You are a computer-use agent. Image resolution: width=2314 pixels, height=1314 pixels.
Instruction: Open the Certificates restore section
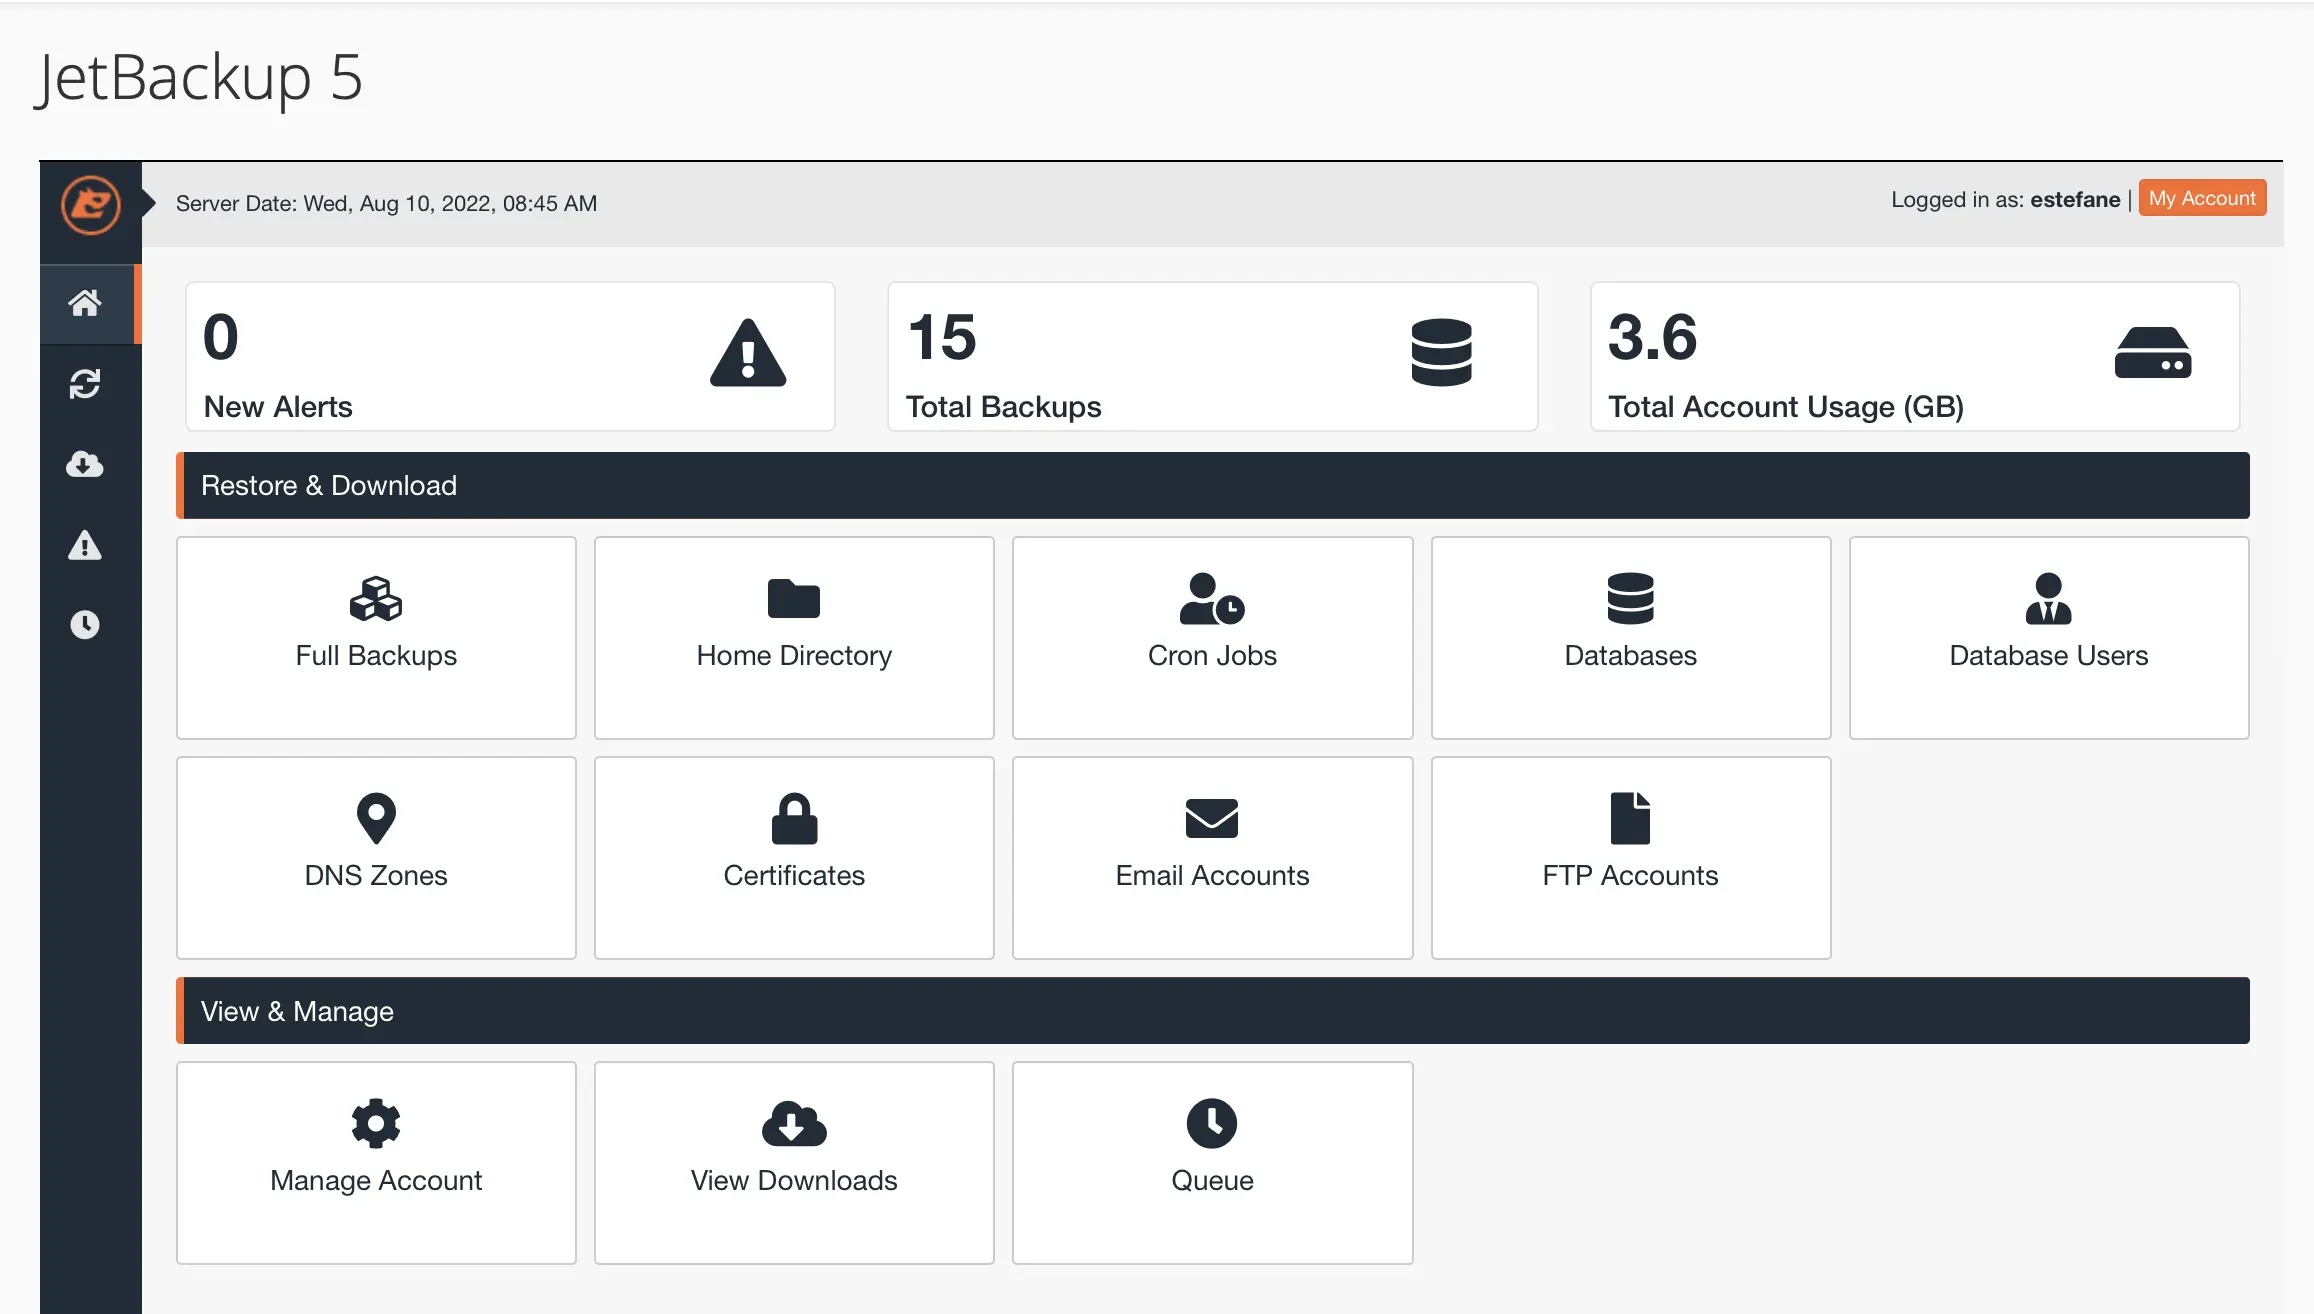pos(793,857)
